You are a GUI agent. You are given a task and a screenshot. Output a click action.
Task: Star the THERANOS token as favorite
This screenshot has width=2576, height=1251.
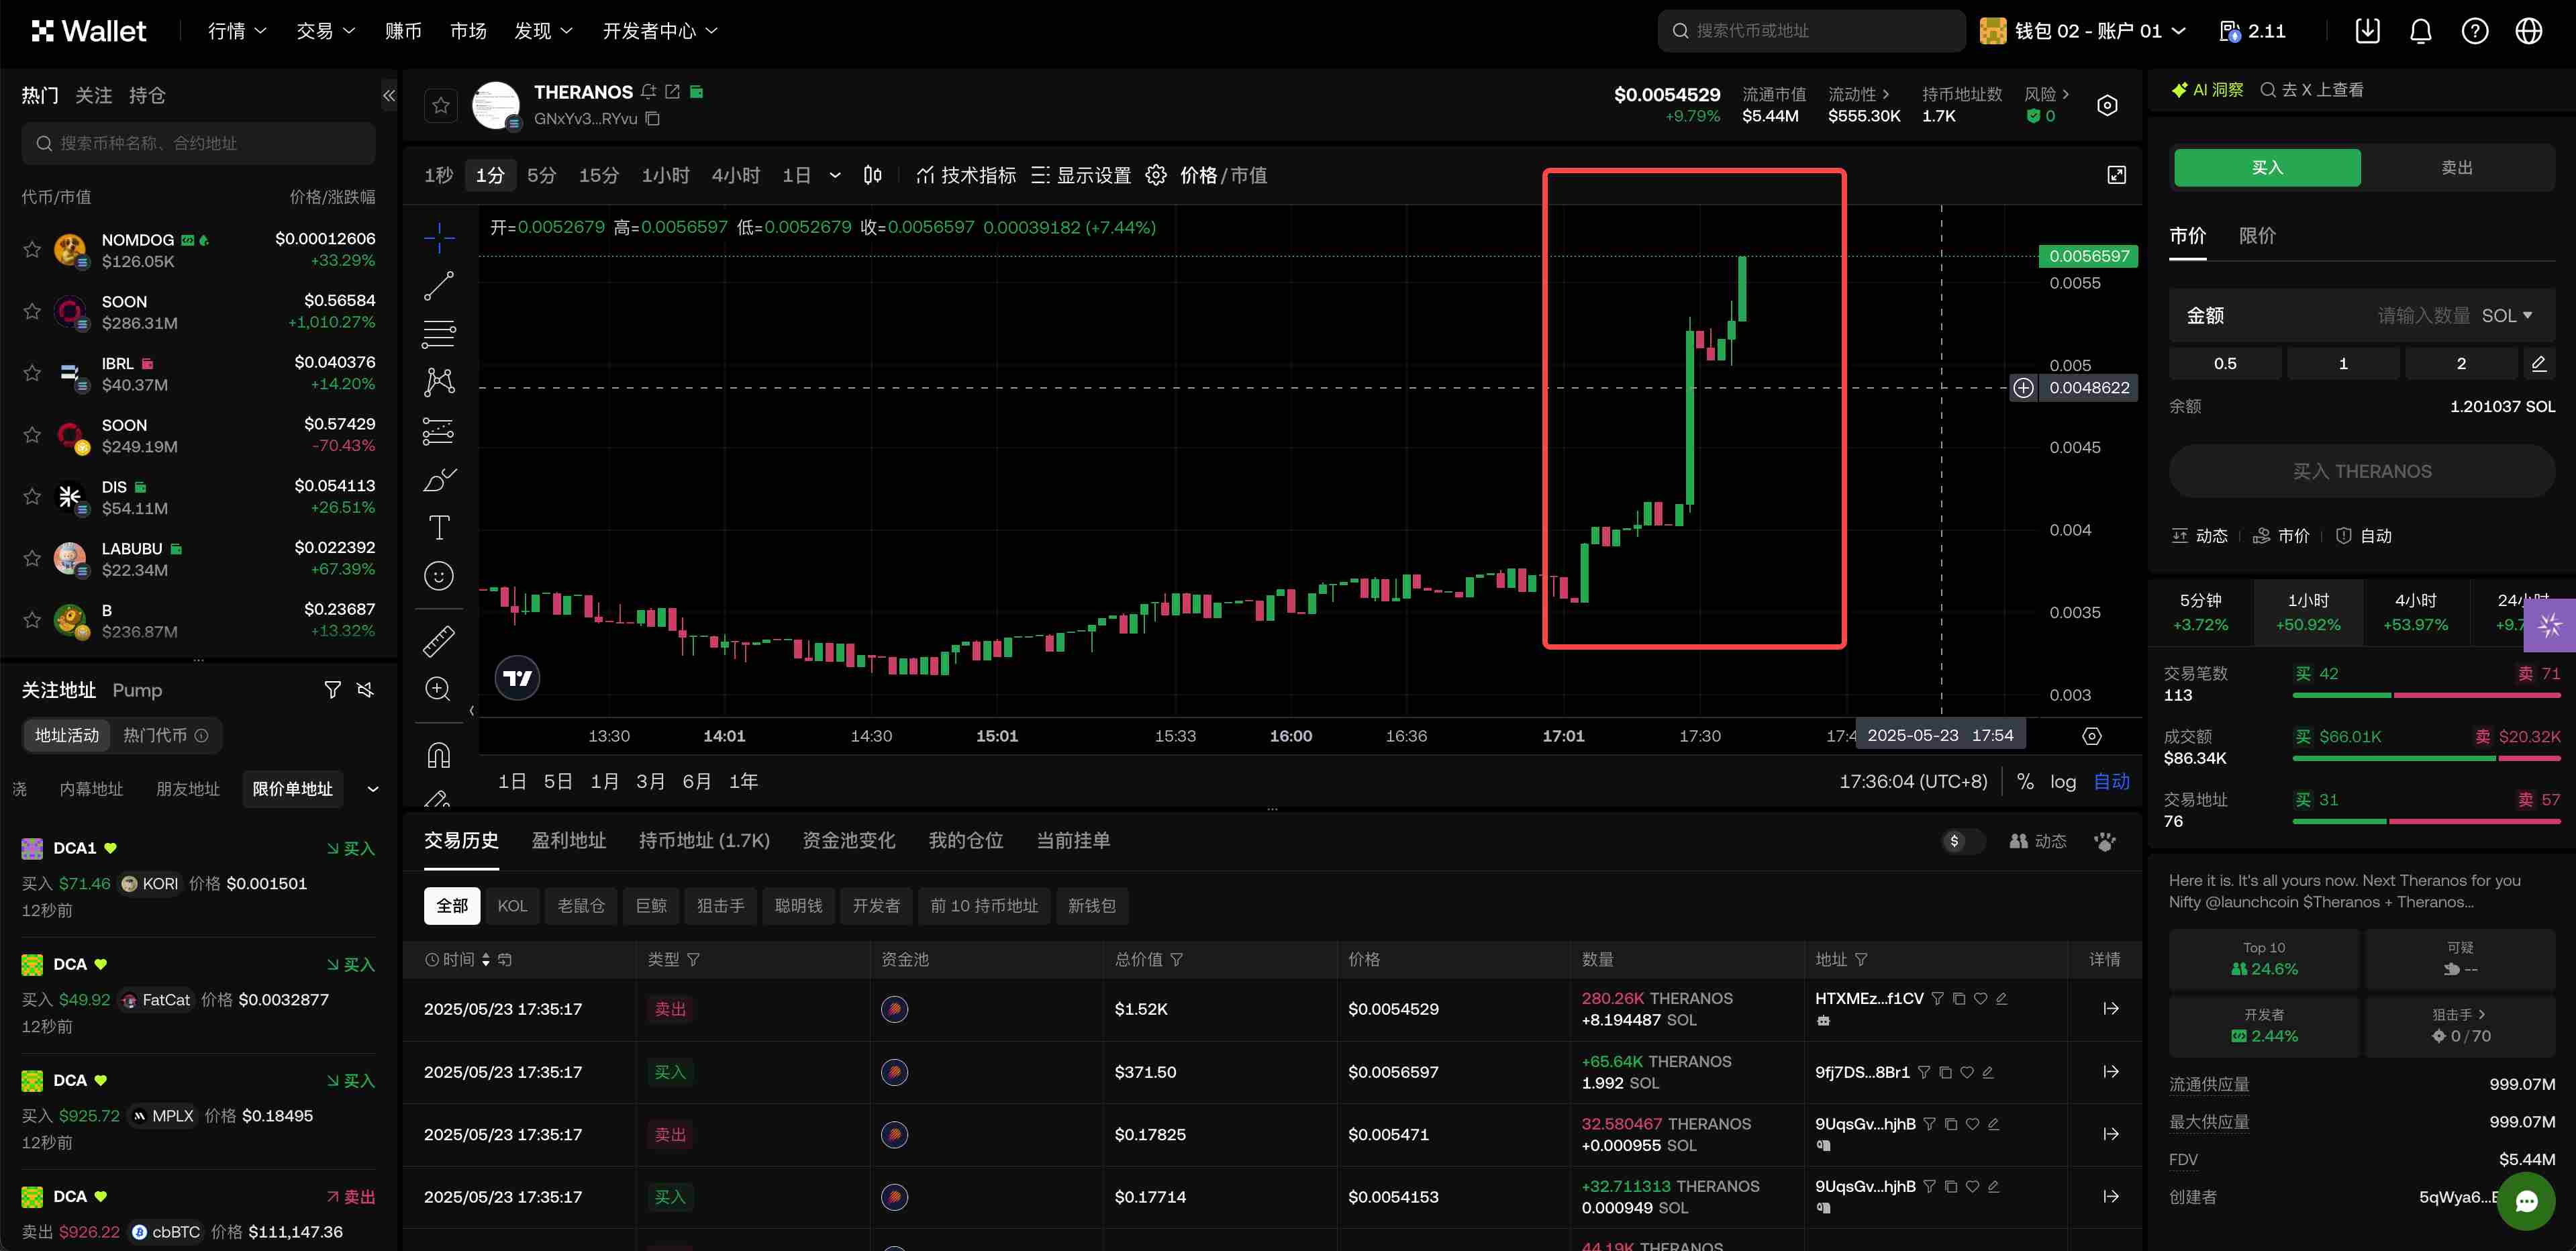pos(441,104)
